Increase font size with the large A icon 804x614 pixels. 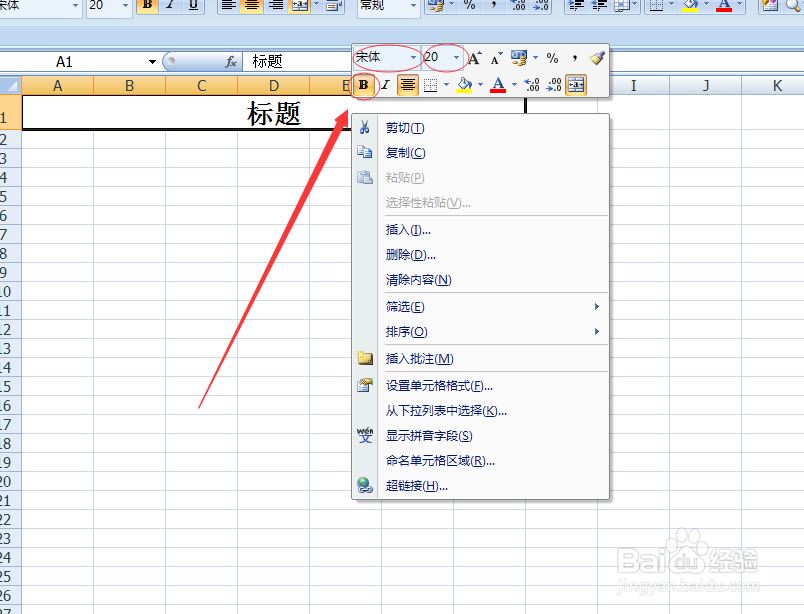click(x=475, y=58)
